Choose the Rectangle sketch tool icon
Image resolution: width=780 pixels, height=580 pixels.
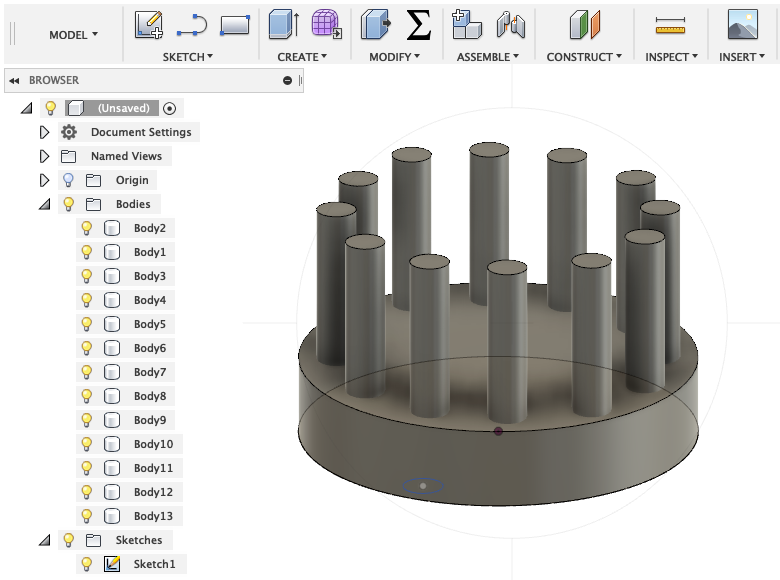235,25
